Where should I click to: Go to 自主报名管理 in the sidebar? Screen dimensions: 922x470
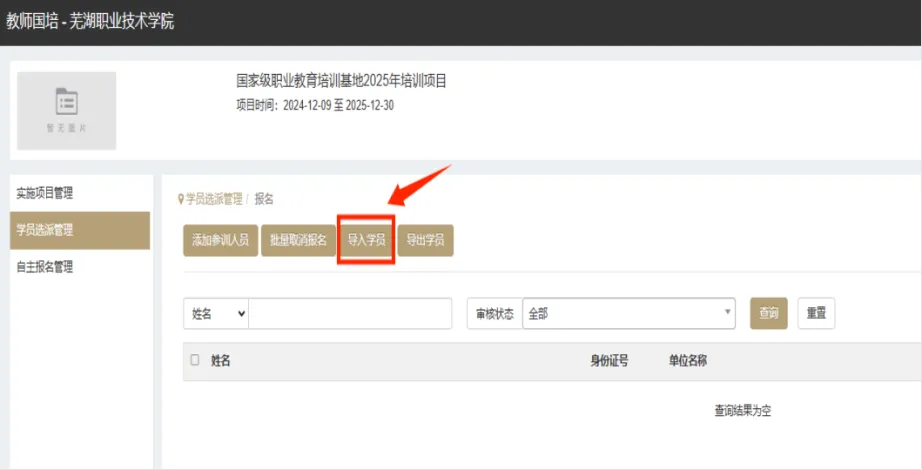click(x=45, y=267)
